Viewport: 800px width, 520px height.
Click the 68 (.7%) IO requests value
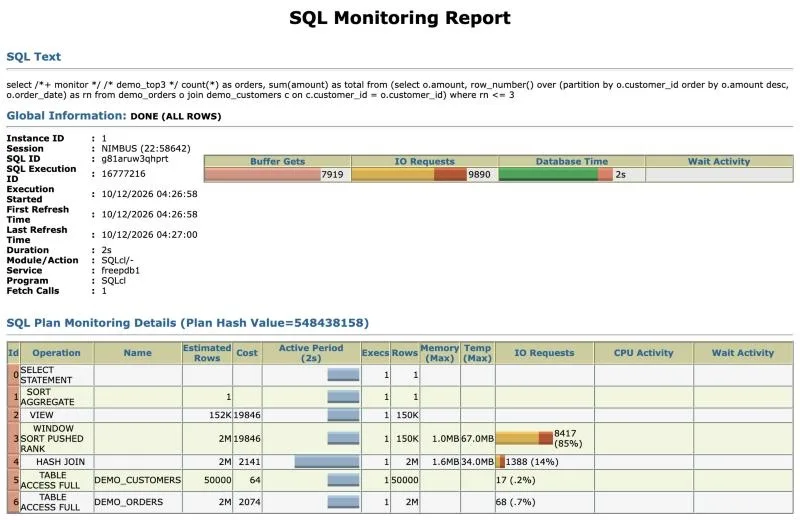(515, 502)
